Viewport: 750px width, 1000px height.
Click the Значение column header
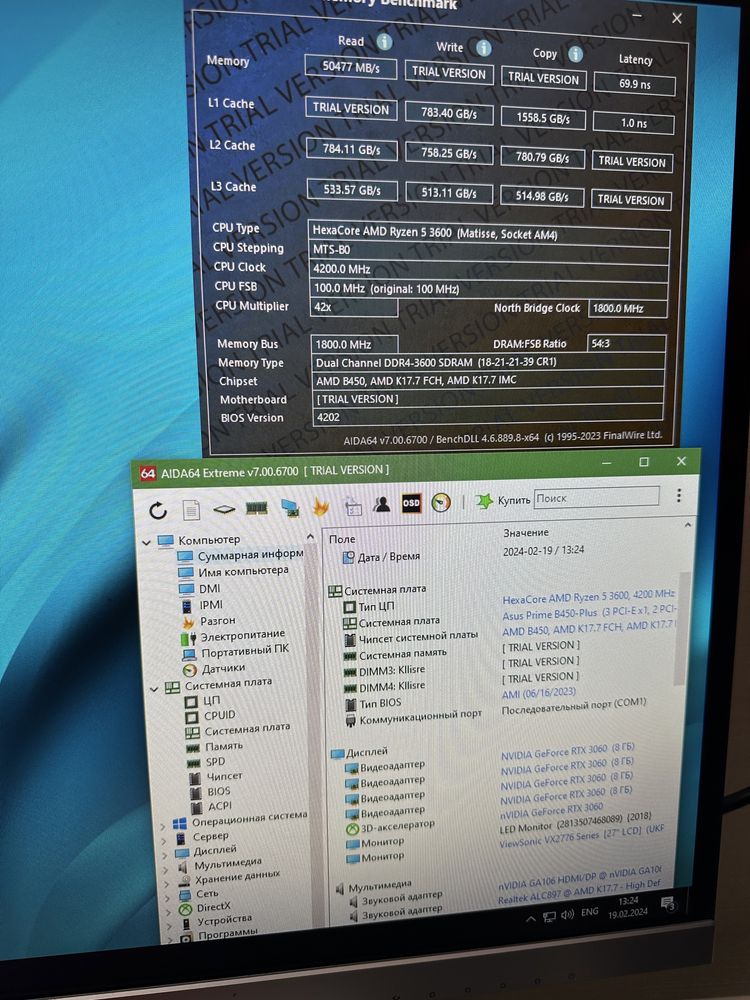[x=526, y=533]
